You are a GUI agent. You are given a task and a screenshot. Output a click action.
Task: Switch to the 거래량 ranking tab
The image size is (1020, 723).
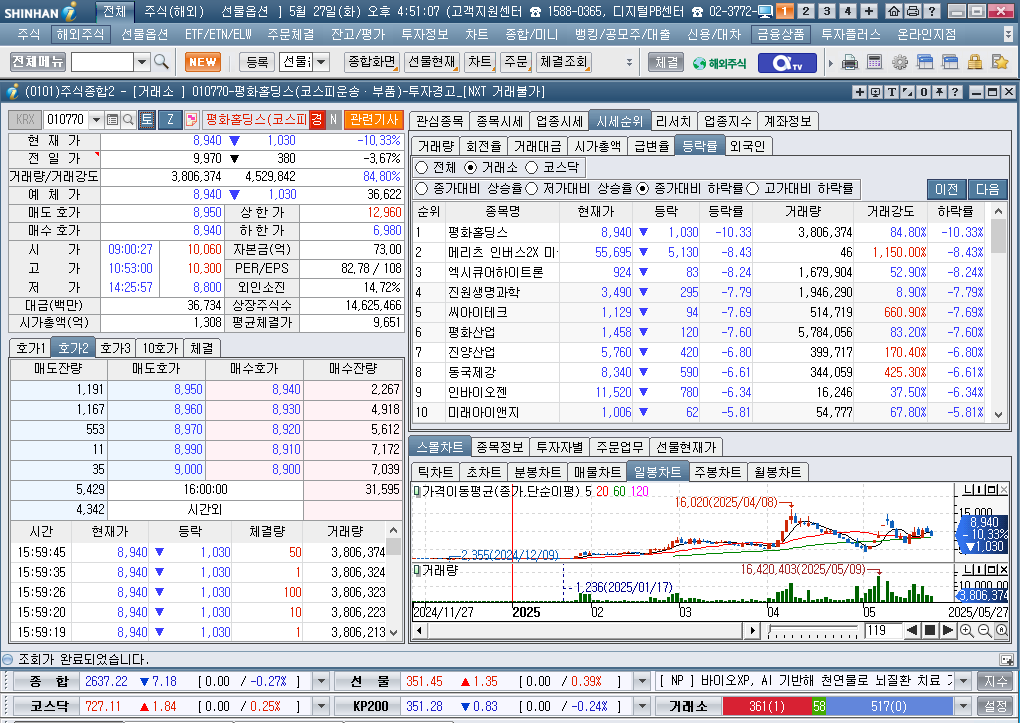pyautogui.click(x=435, y=146)
